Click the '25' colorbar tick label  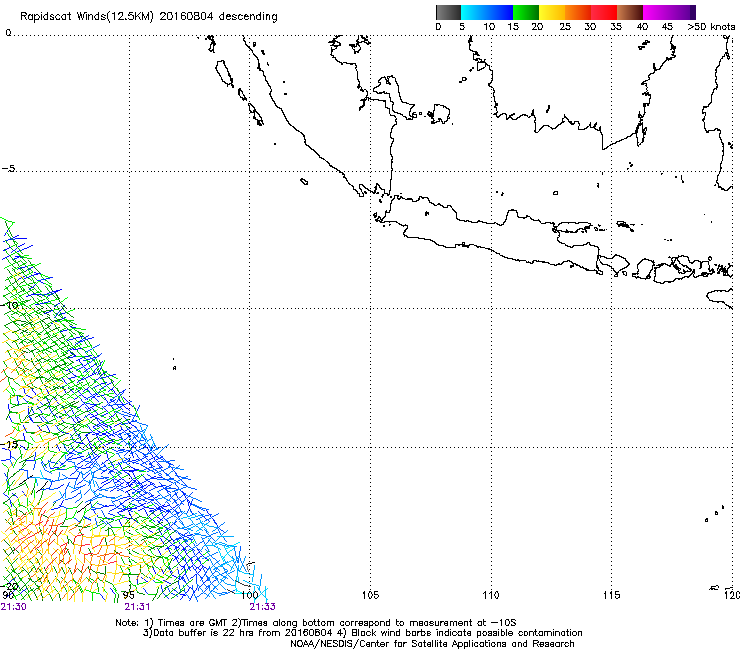pyautogui.click(x=565, y=26)
